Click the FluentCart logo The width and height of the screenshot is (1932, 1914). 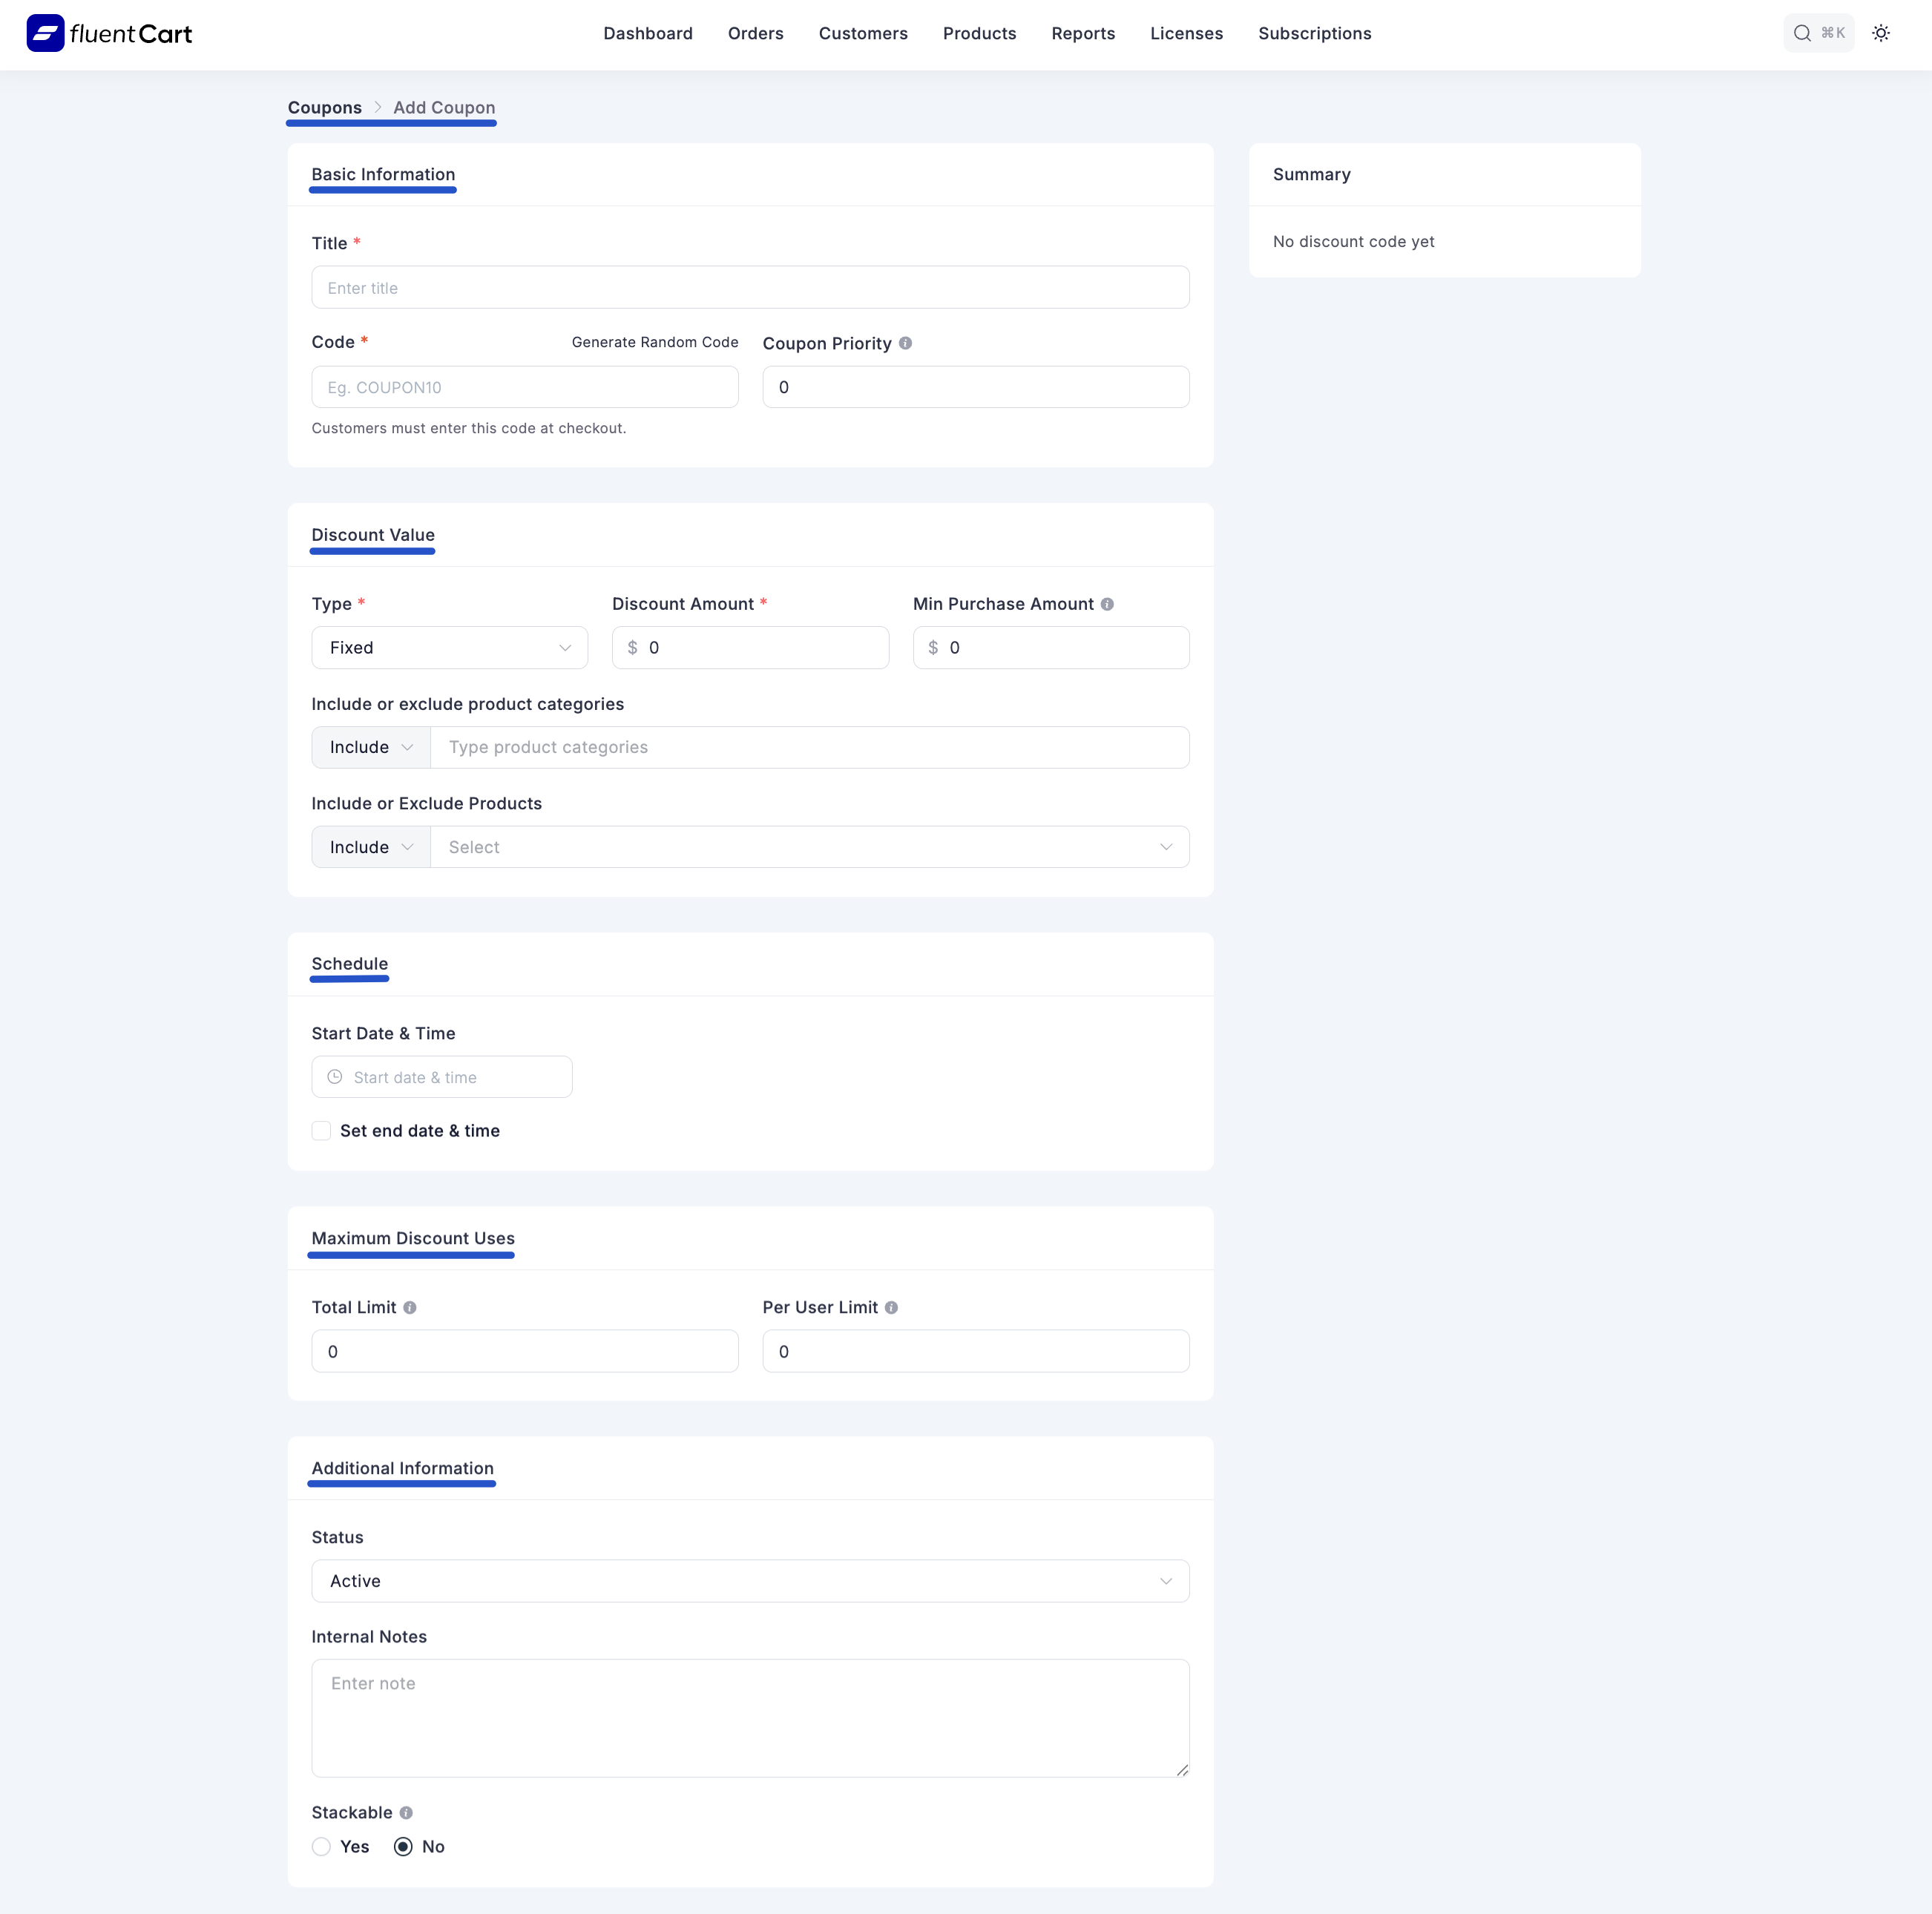108,33
